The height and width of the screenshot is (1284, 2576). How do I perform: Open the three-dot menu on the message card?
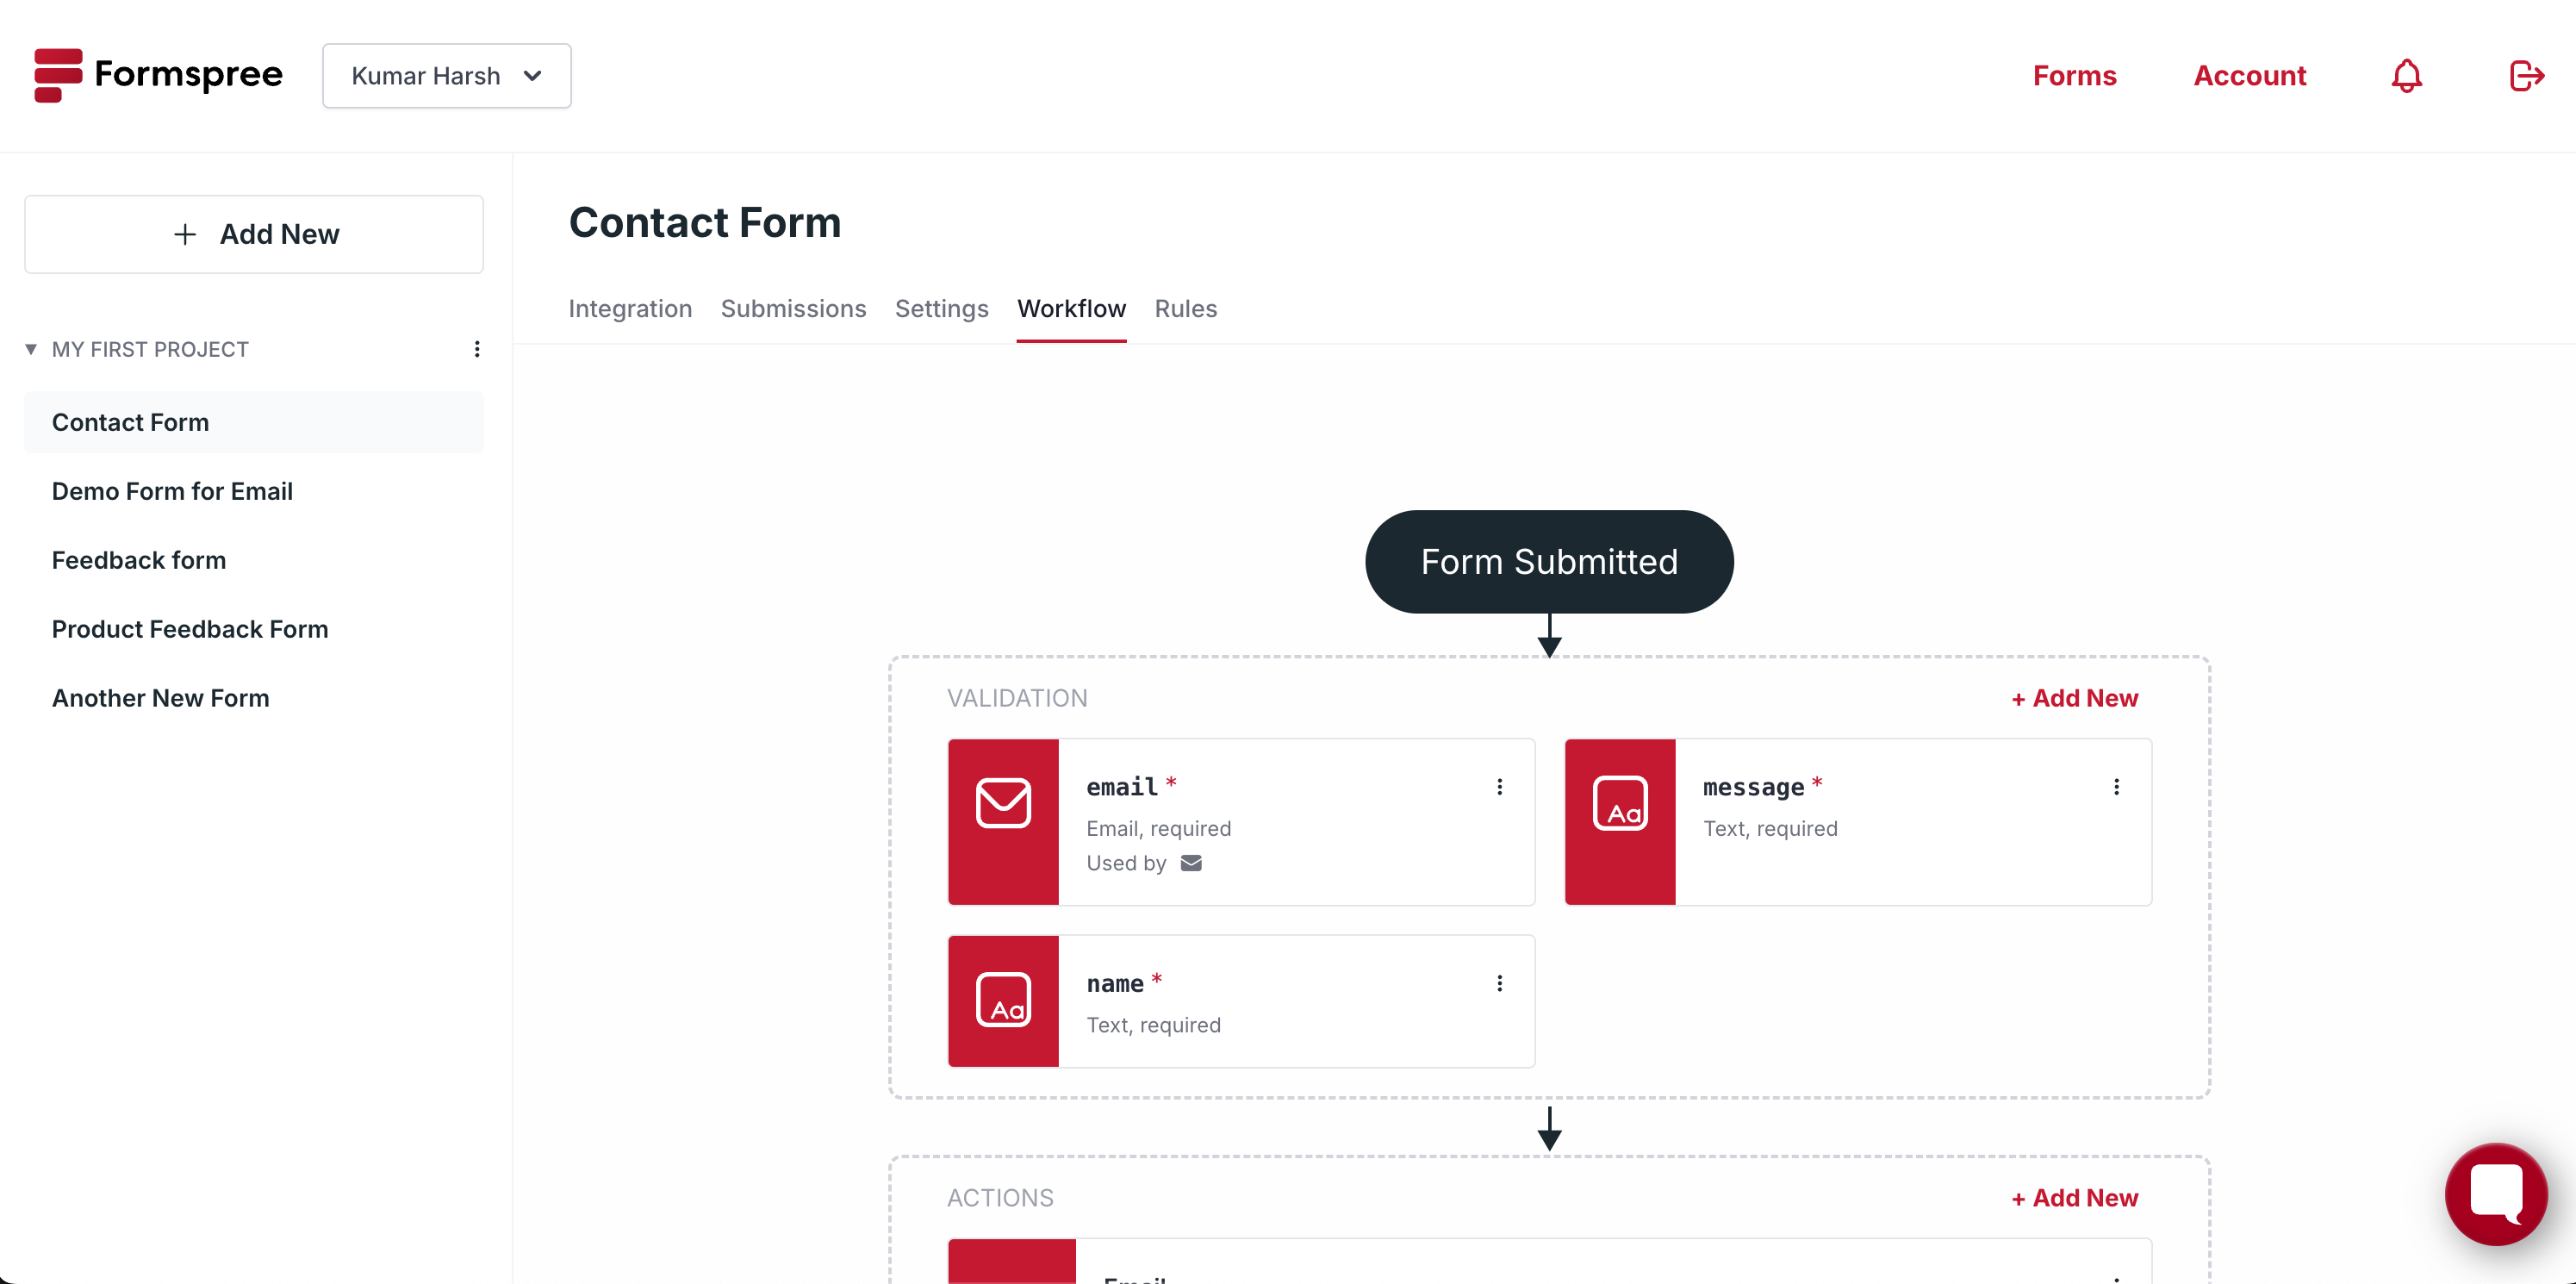point(2116,786)
